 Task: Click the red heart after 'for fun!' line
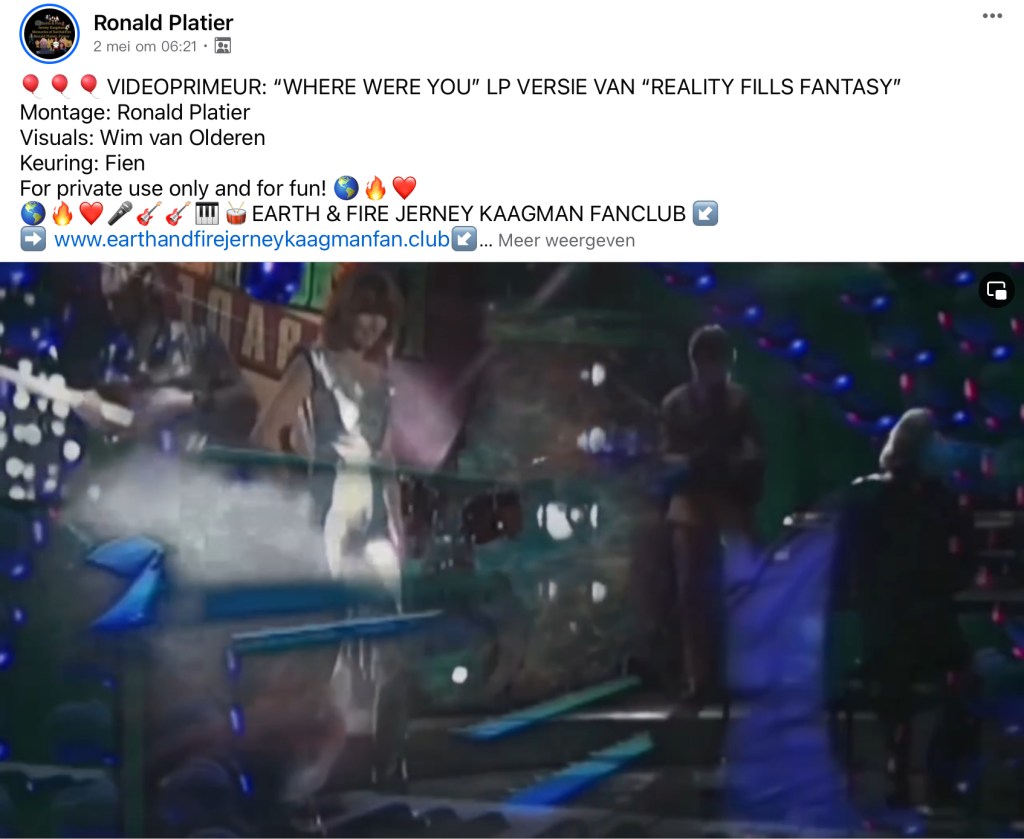[x=404, y=188]
